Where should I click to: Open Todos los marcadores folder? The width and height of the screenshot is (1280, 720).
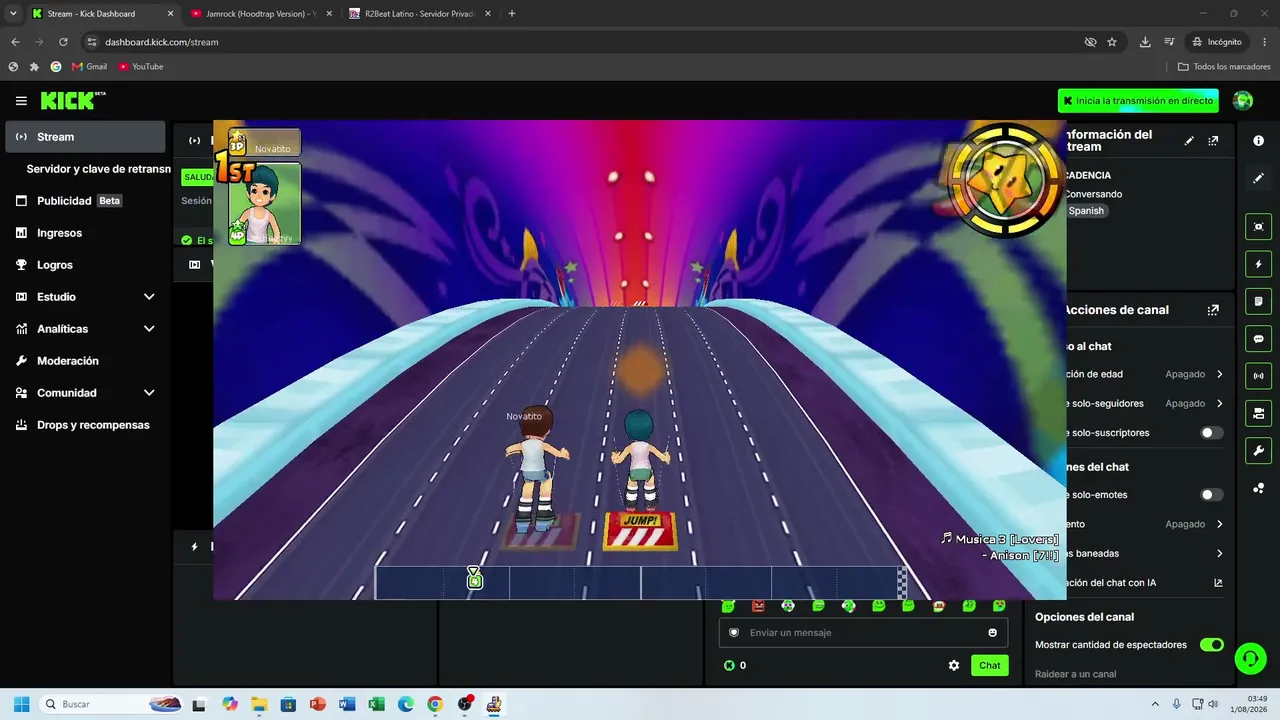coord(1224,67)
